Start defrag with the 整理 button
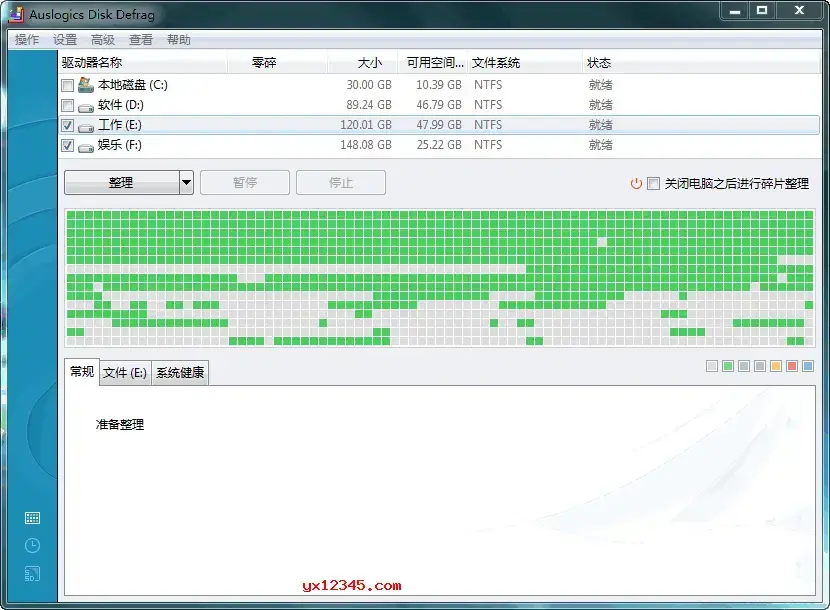830x610 pixels. pos(122,183)
